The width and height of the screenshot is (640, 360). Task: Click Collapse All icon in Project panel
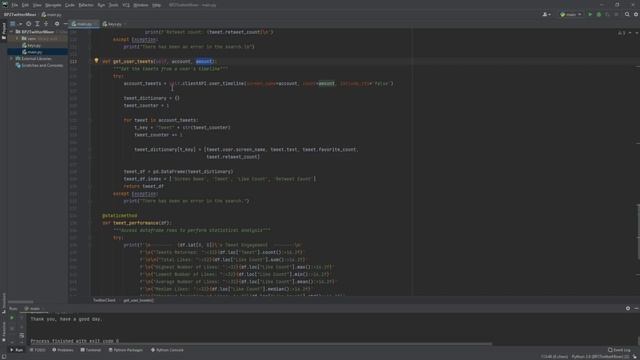point(46,24)
